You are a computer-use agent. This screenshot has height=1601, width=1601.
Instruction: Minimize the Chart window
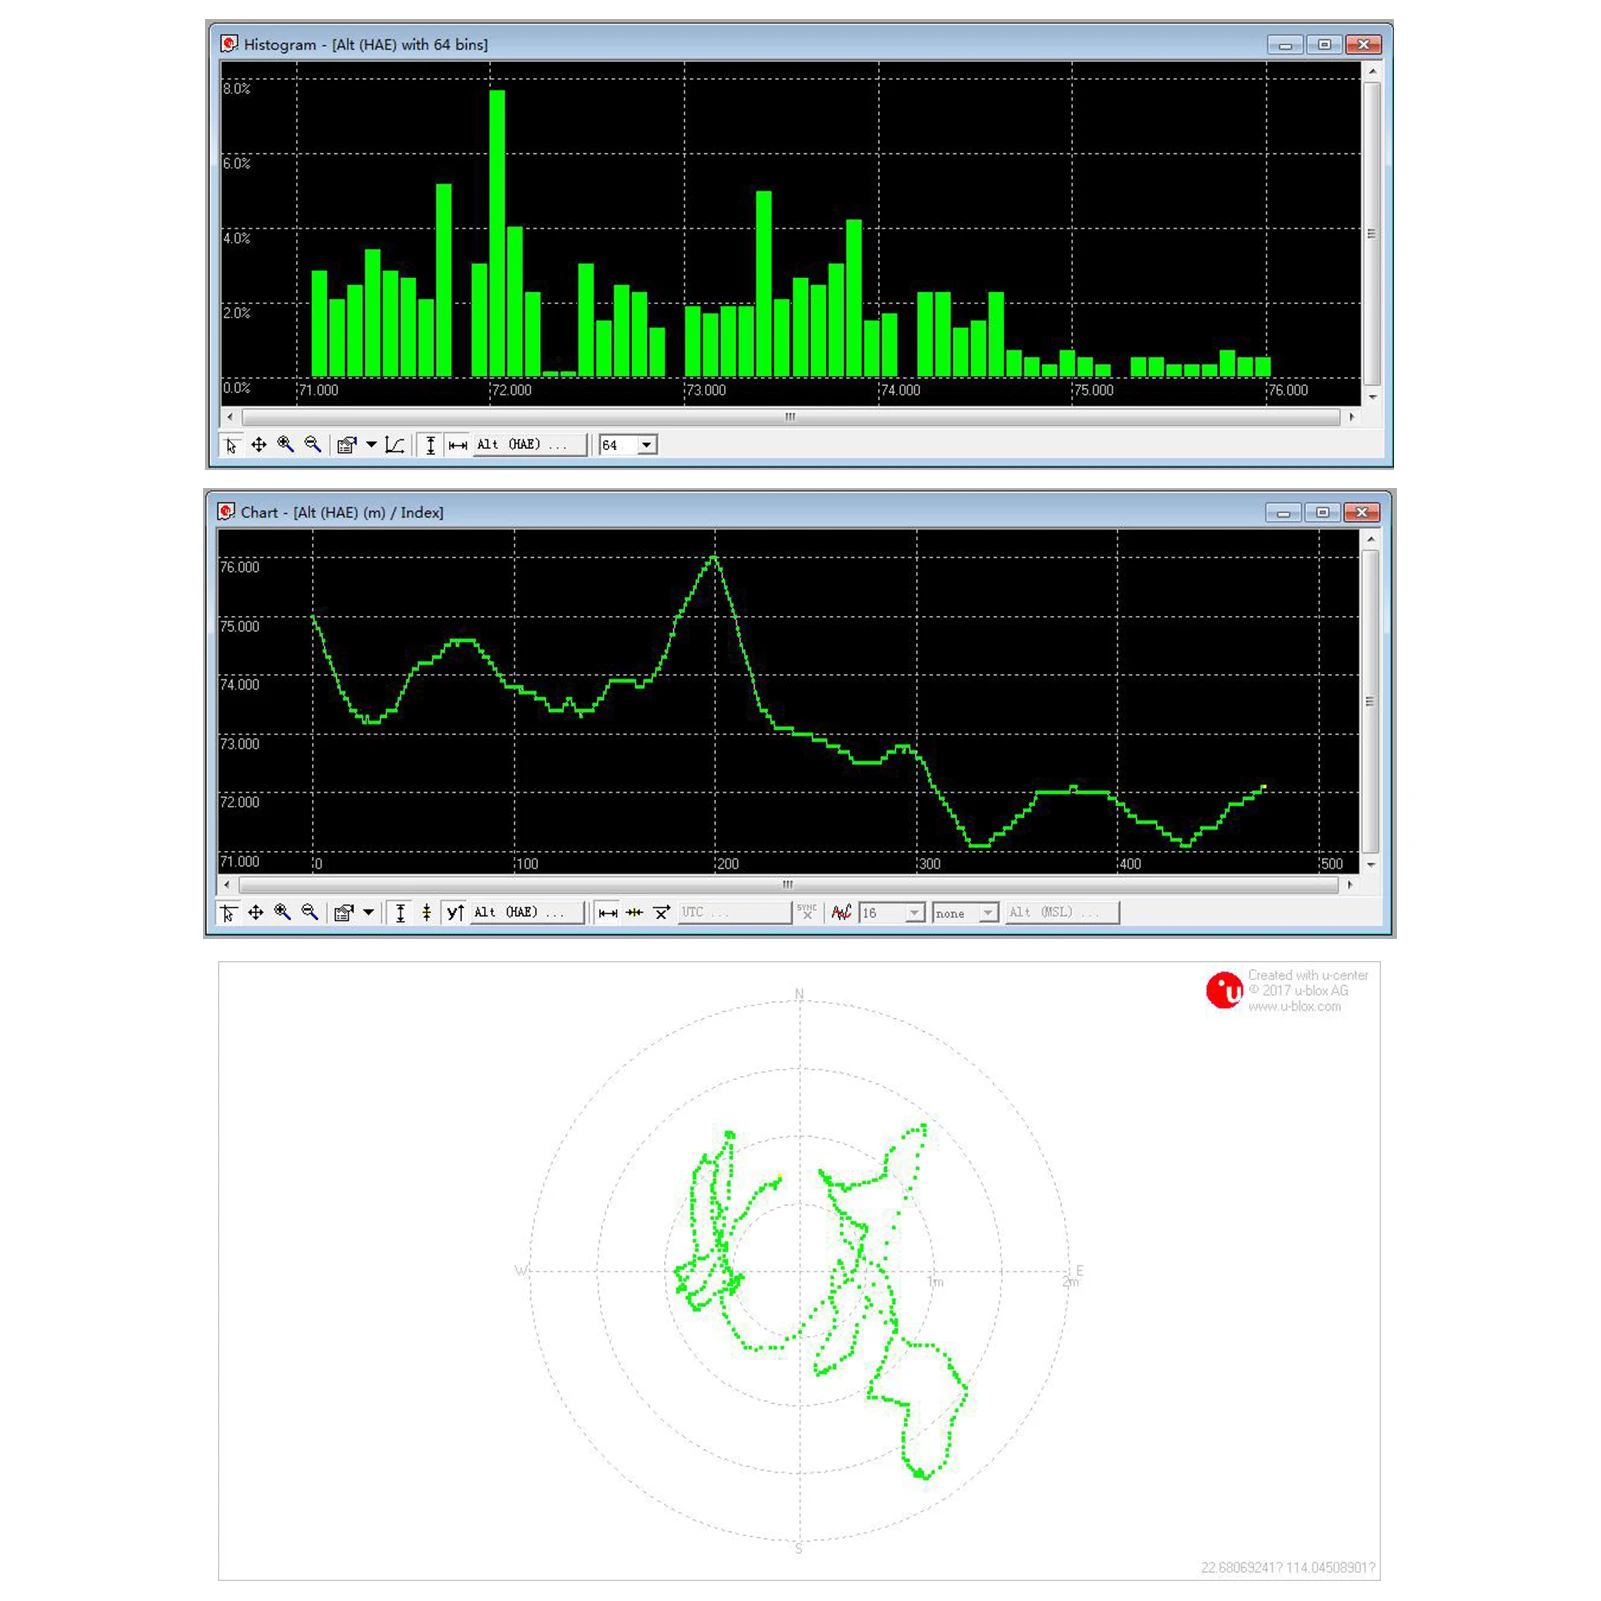click(1283, 513)
